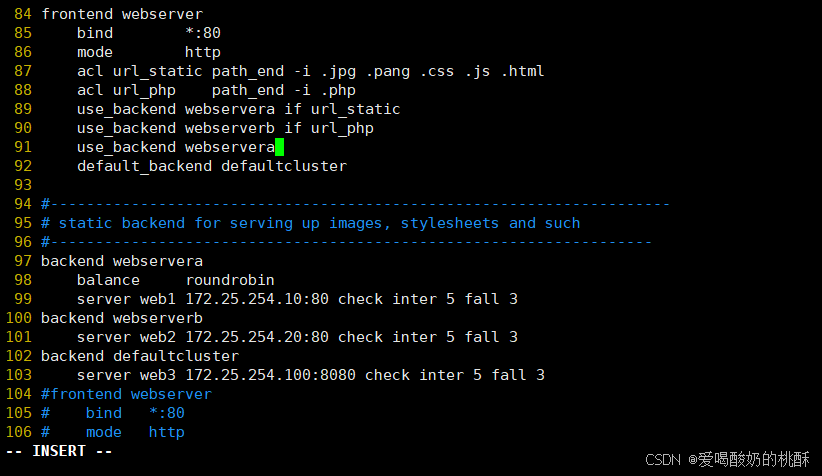This screenshot has width=822, height=476.
Task: Click the green cursor block on line 91
Action: tap(279, 147)
